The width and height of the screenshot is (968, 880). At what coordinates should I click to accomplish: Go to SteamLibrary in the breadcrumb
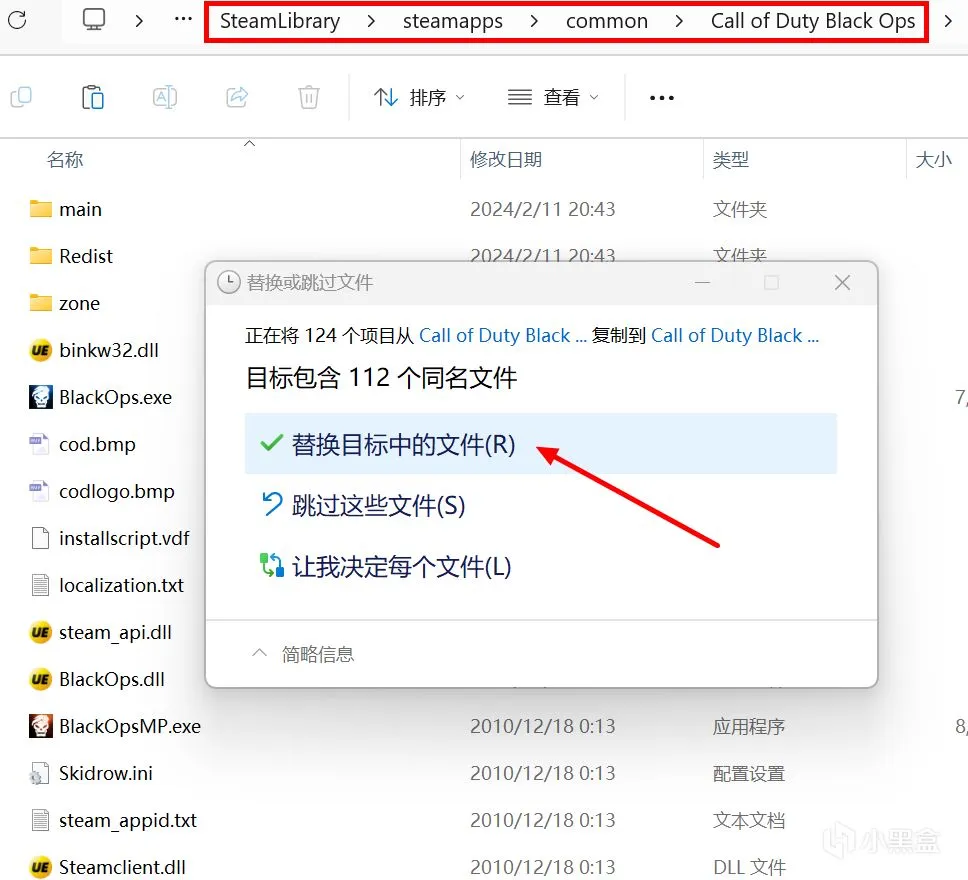280,21
